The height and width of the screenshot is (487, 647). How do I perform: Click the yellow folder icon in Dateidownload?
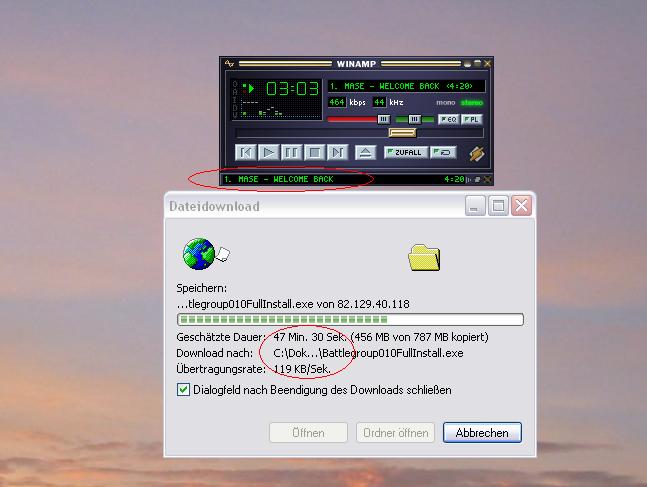424,258
